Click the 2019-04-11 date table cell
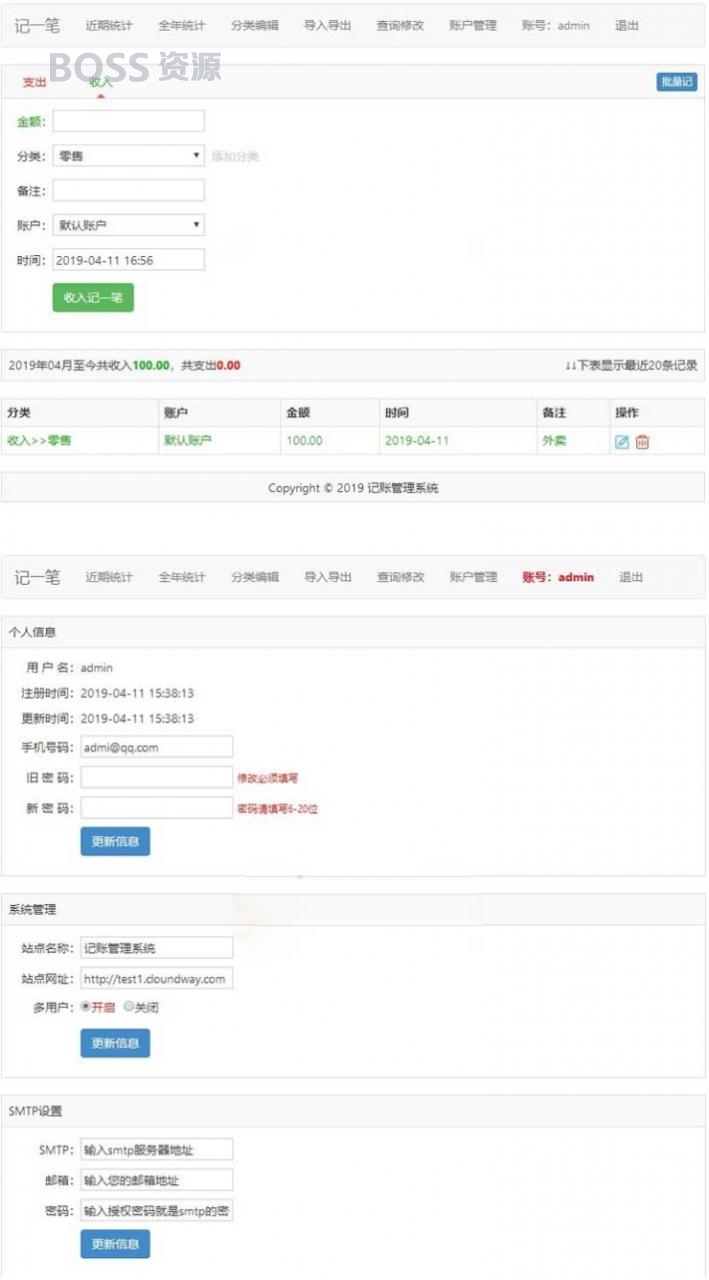The image size is (709, 1280). (456, 440)
